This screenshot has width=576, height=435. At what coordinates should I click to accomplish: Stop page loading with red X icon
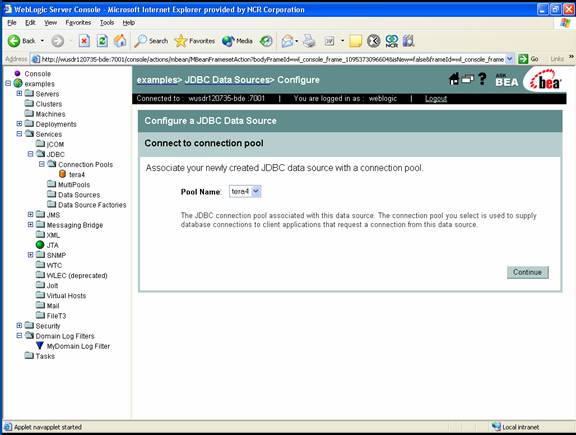[84, 41]
